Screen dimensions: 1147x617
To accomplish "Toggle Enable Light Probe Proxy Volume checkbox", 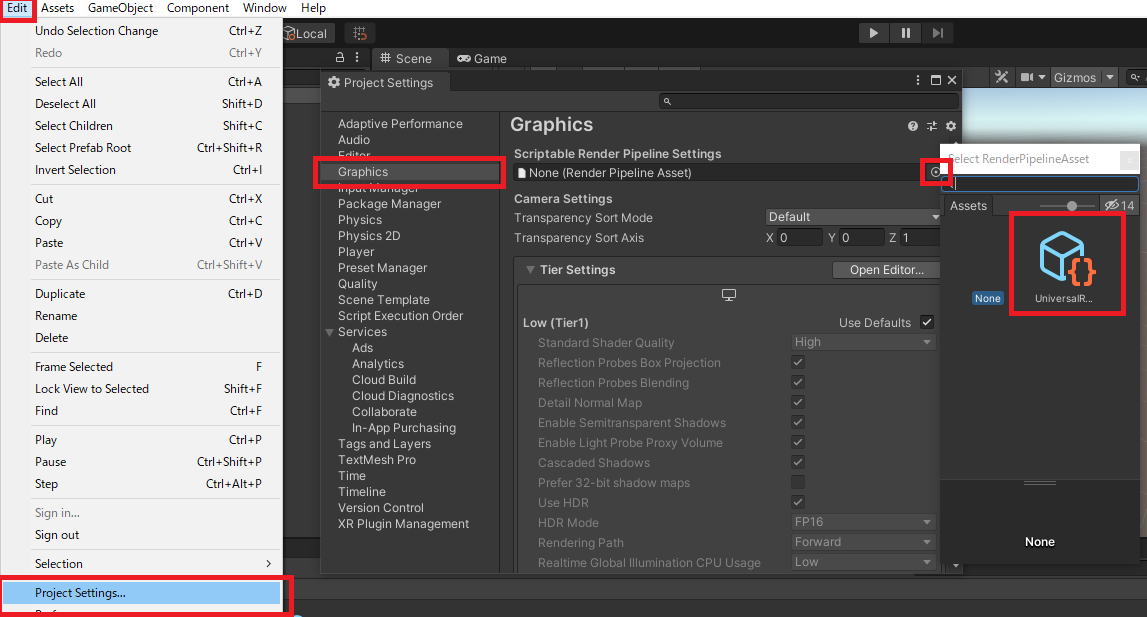I will (798, 442).
